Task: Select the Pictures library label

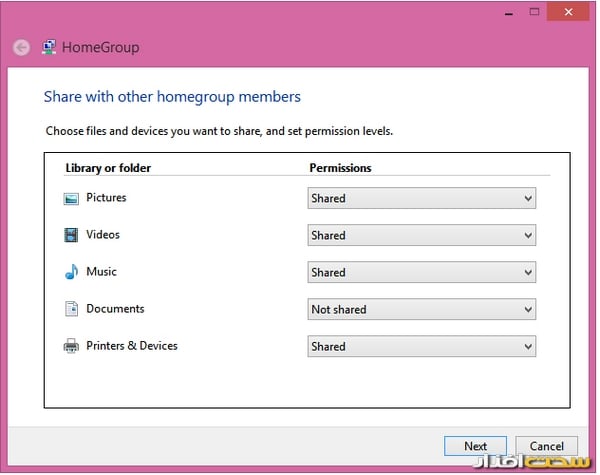Action: click(x=106, y=198)
